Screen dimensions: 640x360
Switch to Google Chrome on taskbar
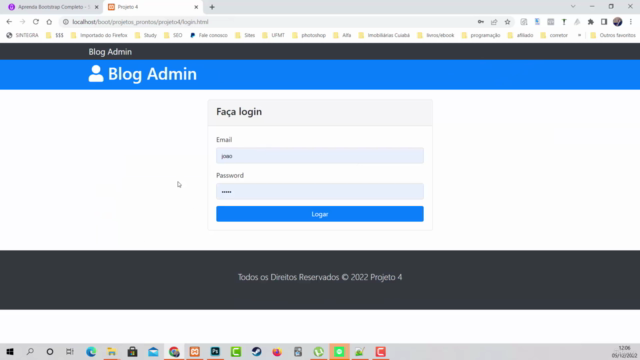[174, 351]
